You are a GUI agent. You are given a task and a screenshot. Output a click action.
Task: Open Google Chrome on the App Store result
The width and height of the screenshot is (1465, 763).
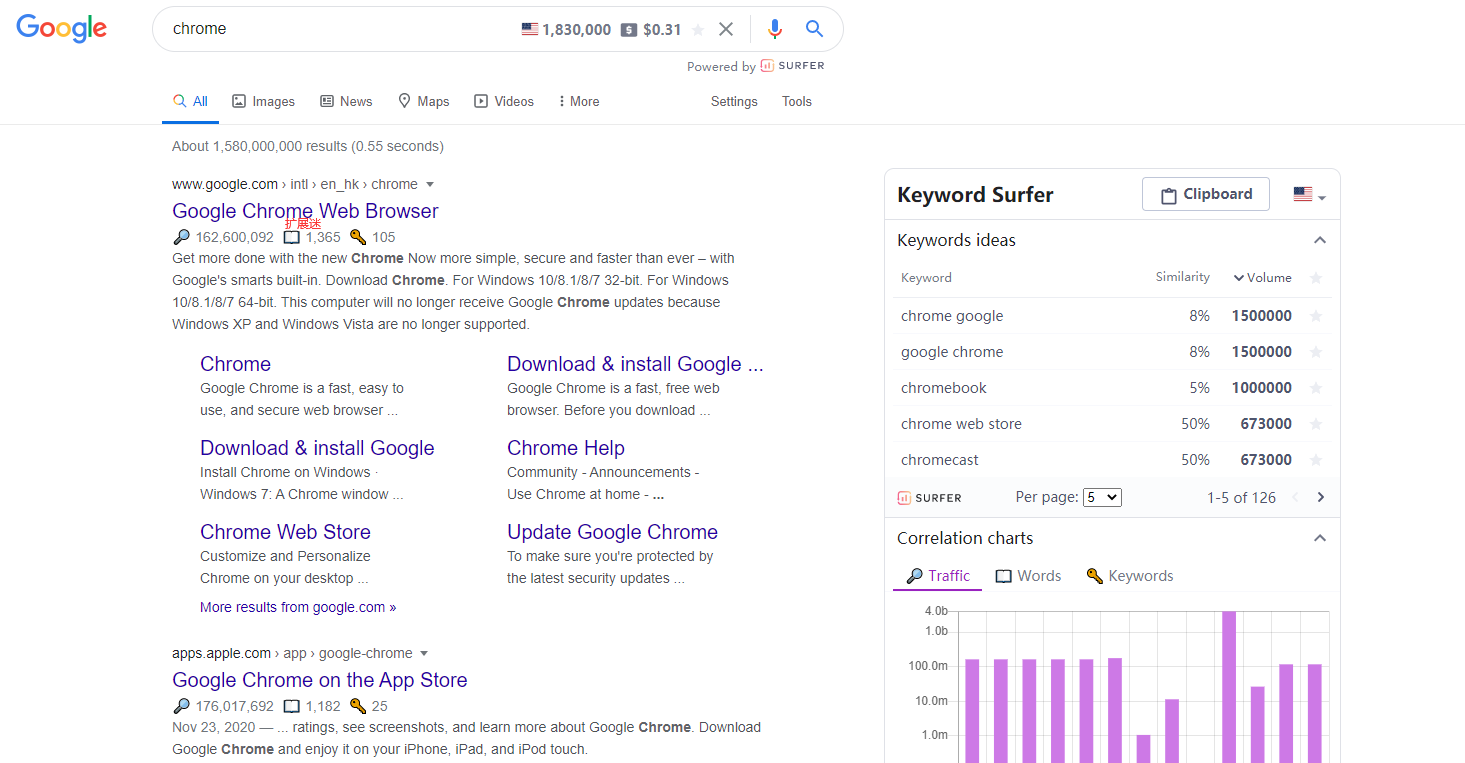pos(320,680)
